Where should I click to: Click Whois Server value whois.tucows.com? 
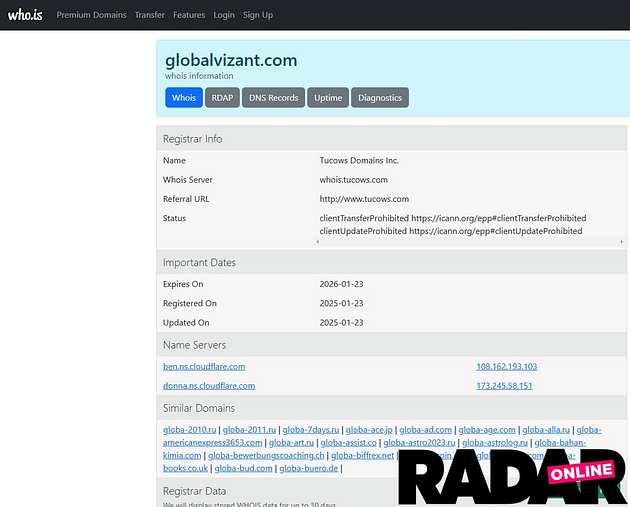[x=354, y=180]
